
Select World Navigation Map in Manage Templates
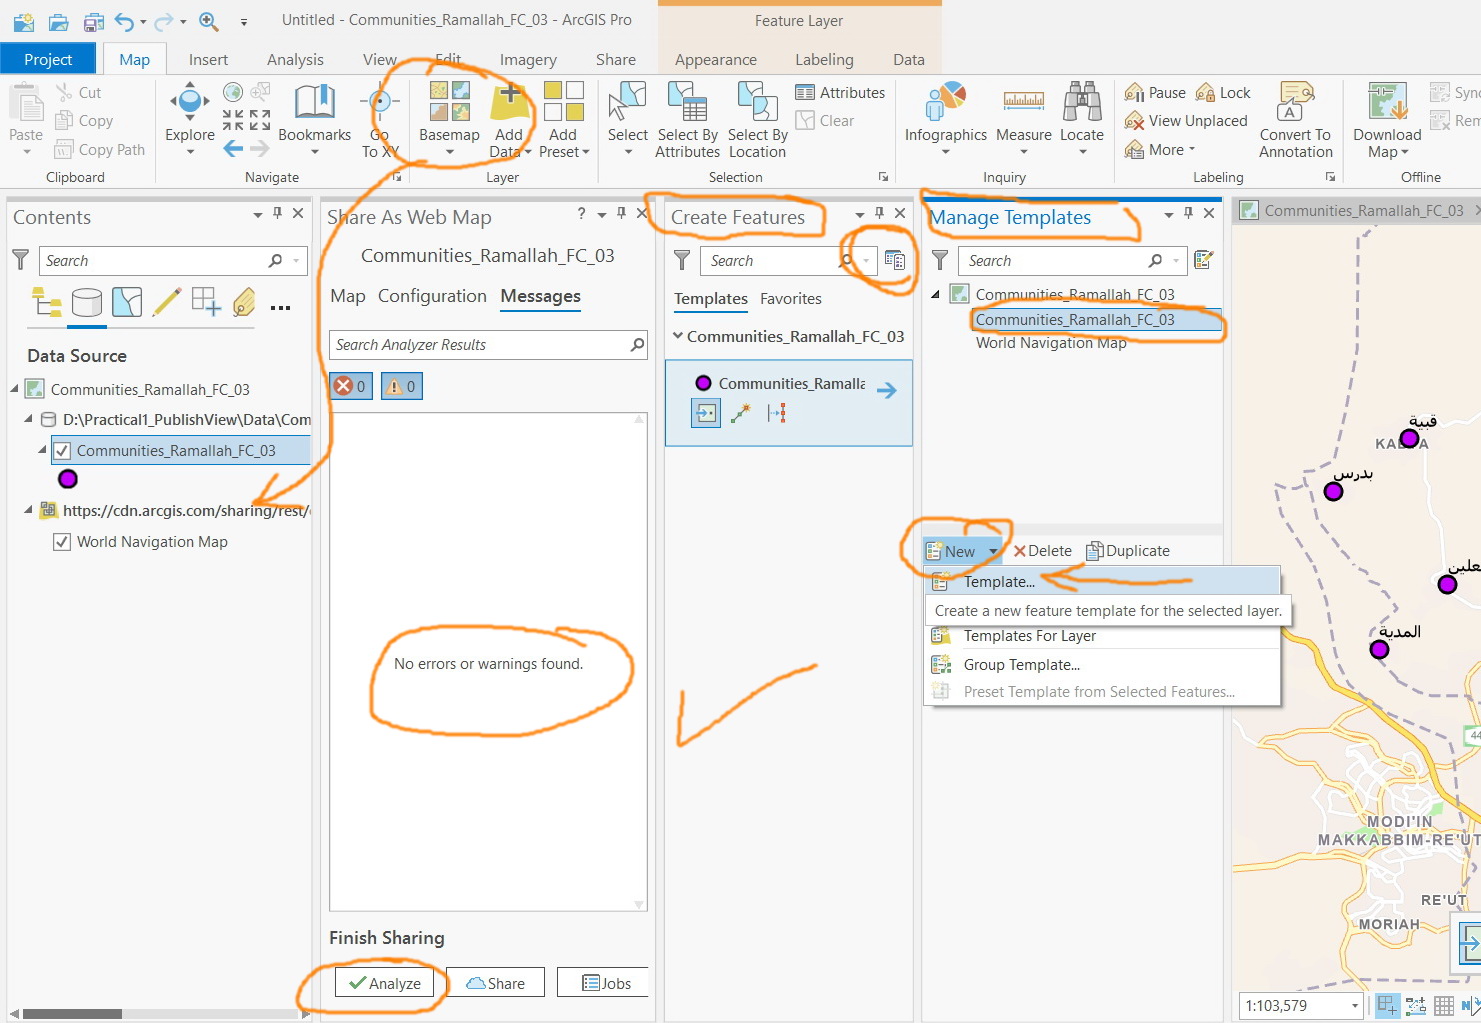1051,343
